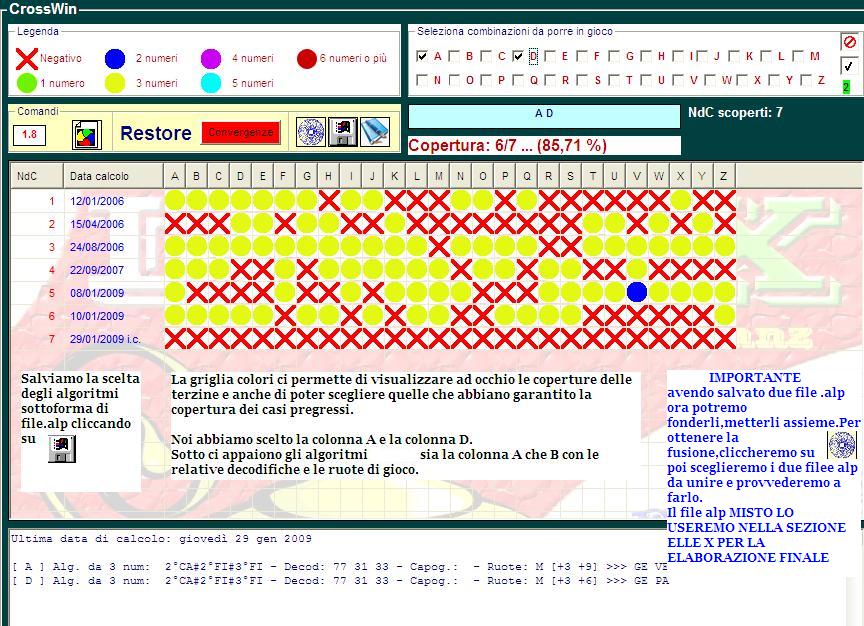Click the yellow circle in row 6 column A
Viewport: 864px width, 626px height.
pos(175,315)
